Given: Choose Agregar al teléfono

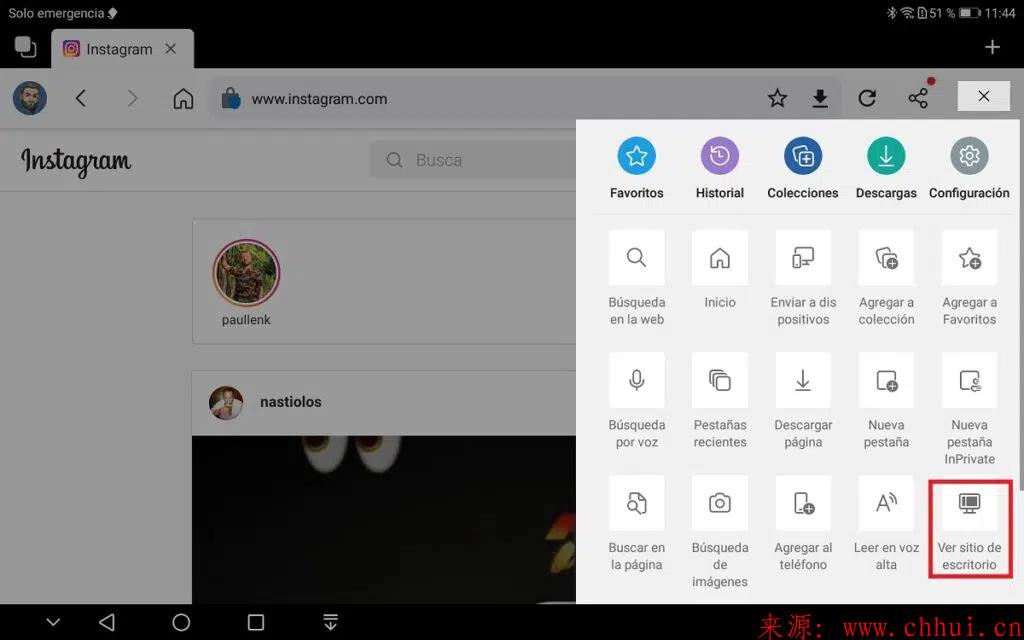Looking at the screenshot, I should [x=803, y=524].
